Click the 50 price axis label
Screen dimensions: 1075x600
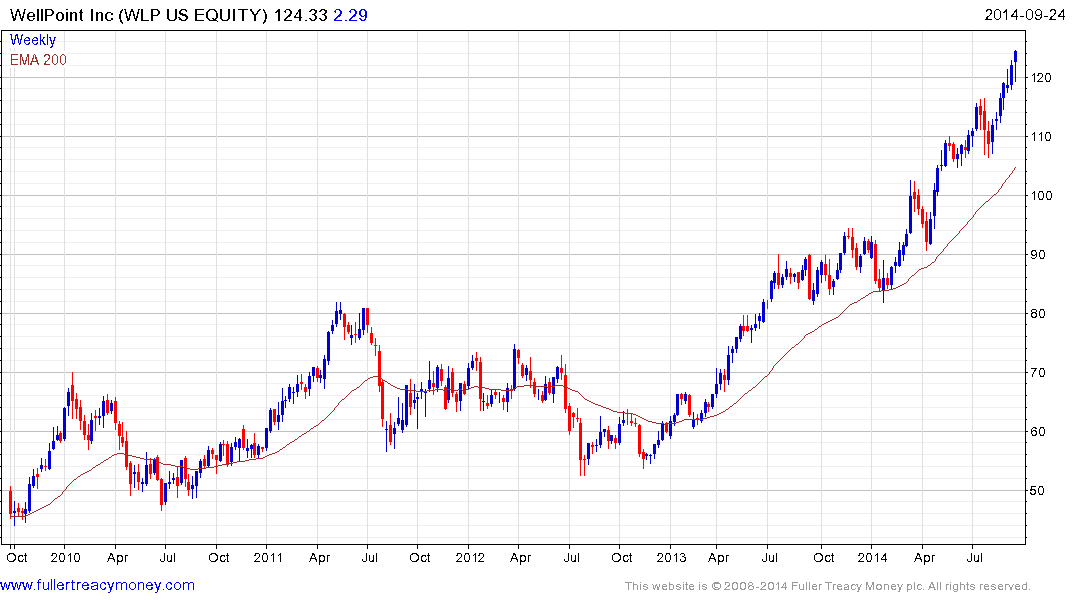tap(1038, 490)
